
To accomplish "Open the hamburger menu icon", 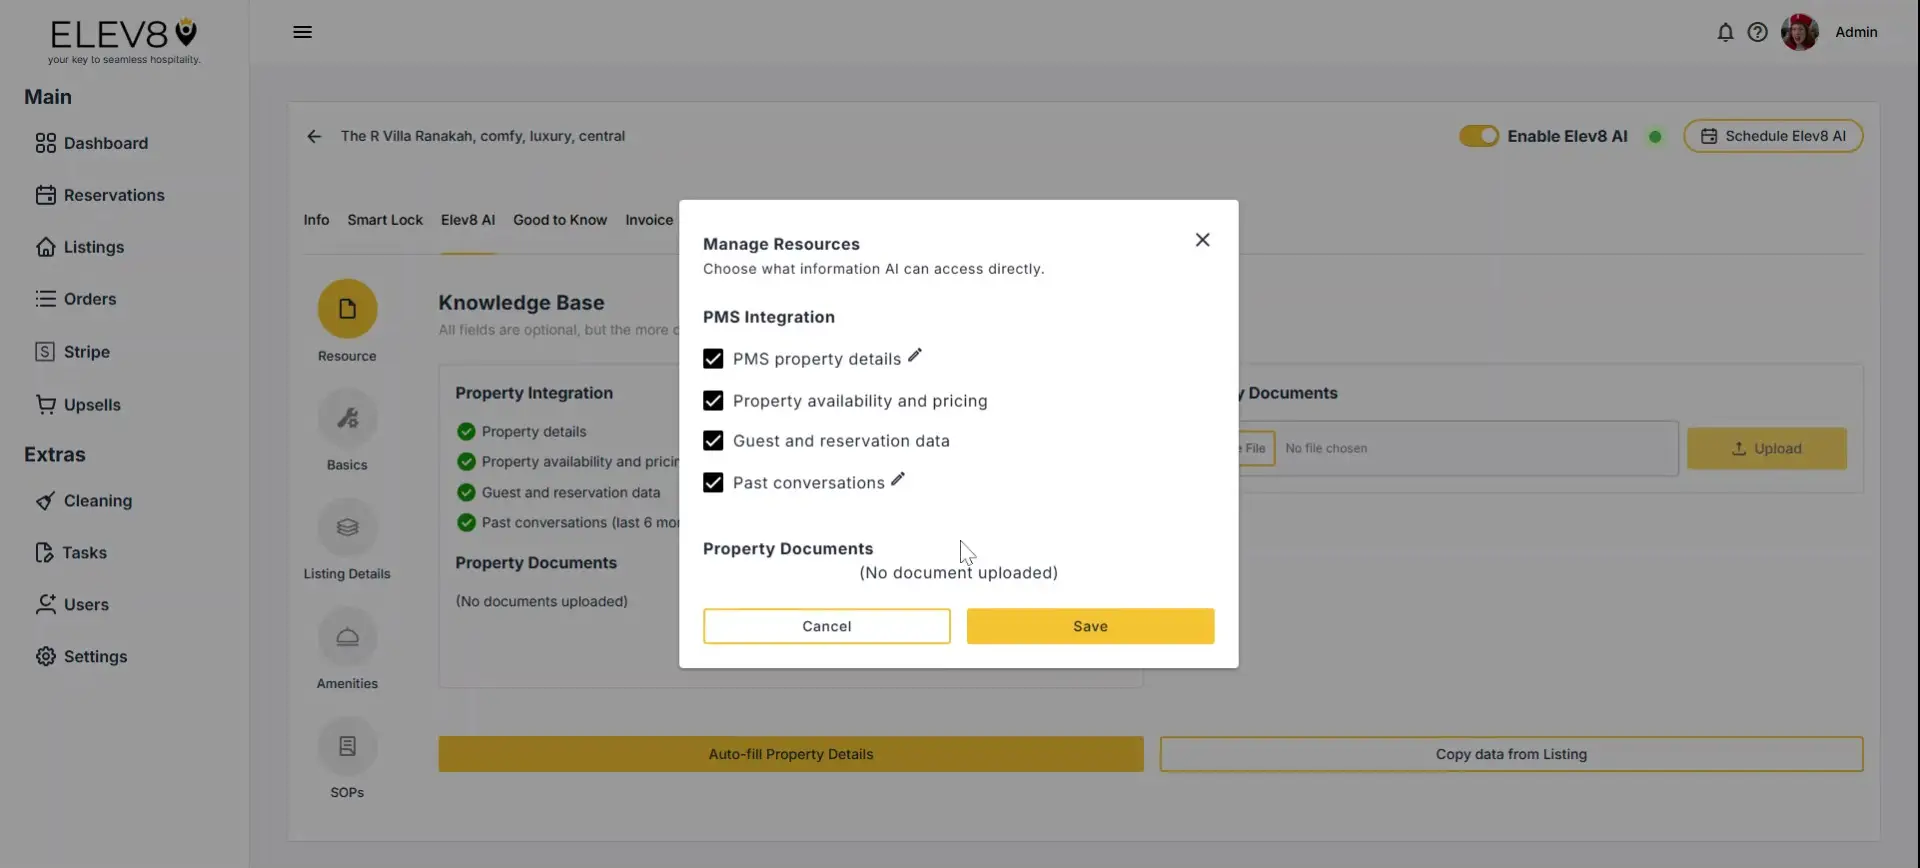I will click(302, 32).
